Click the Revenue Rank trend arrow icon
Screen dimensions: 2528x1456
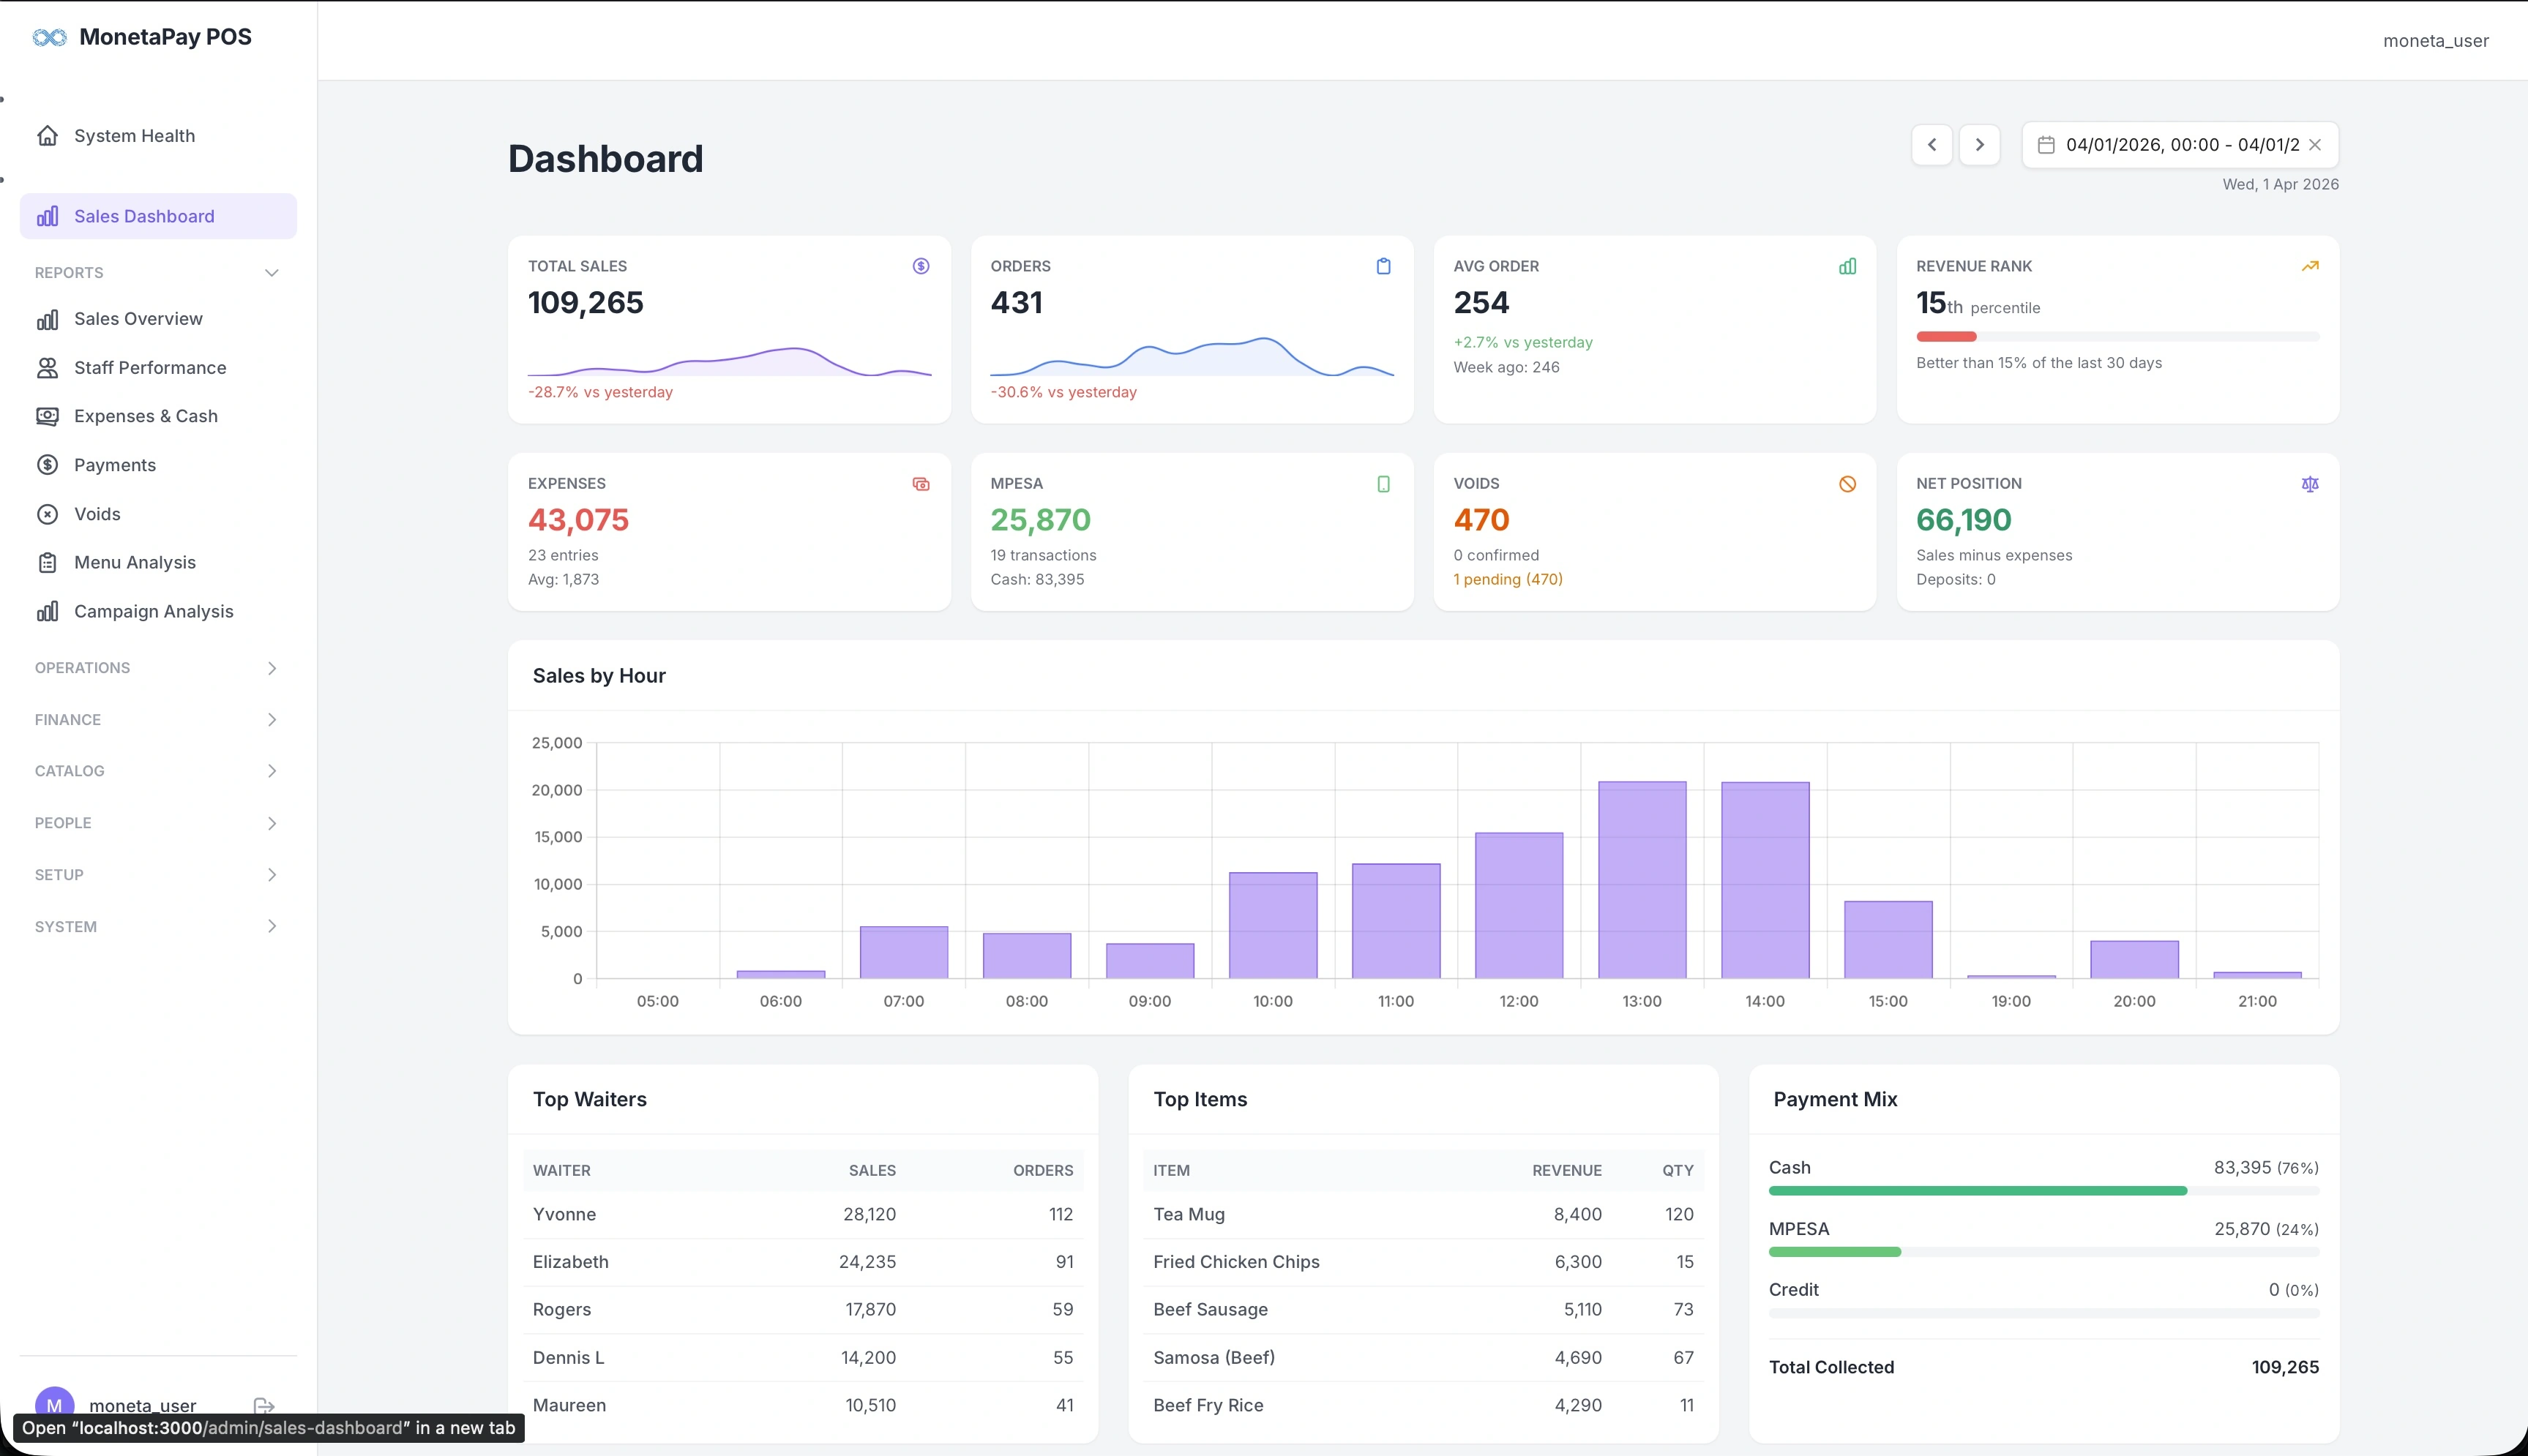[2309, 266]
